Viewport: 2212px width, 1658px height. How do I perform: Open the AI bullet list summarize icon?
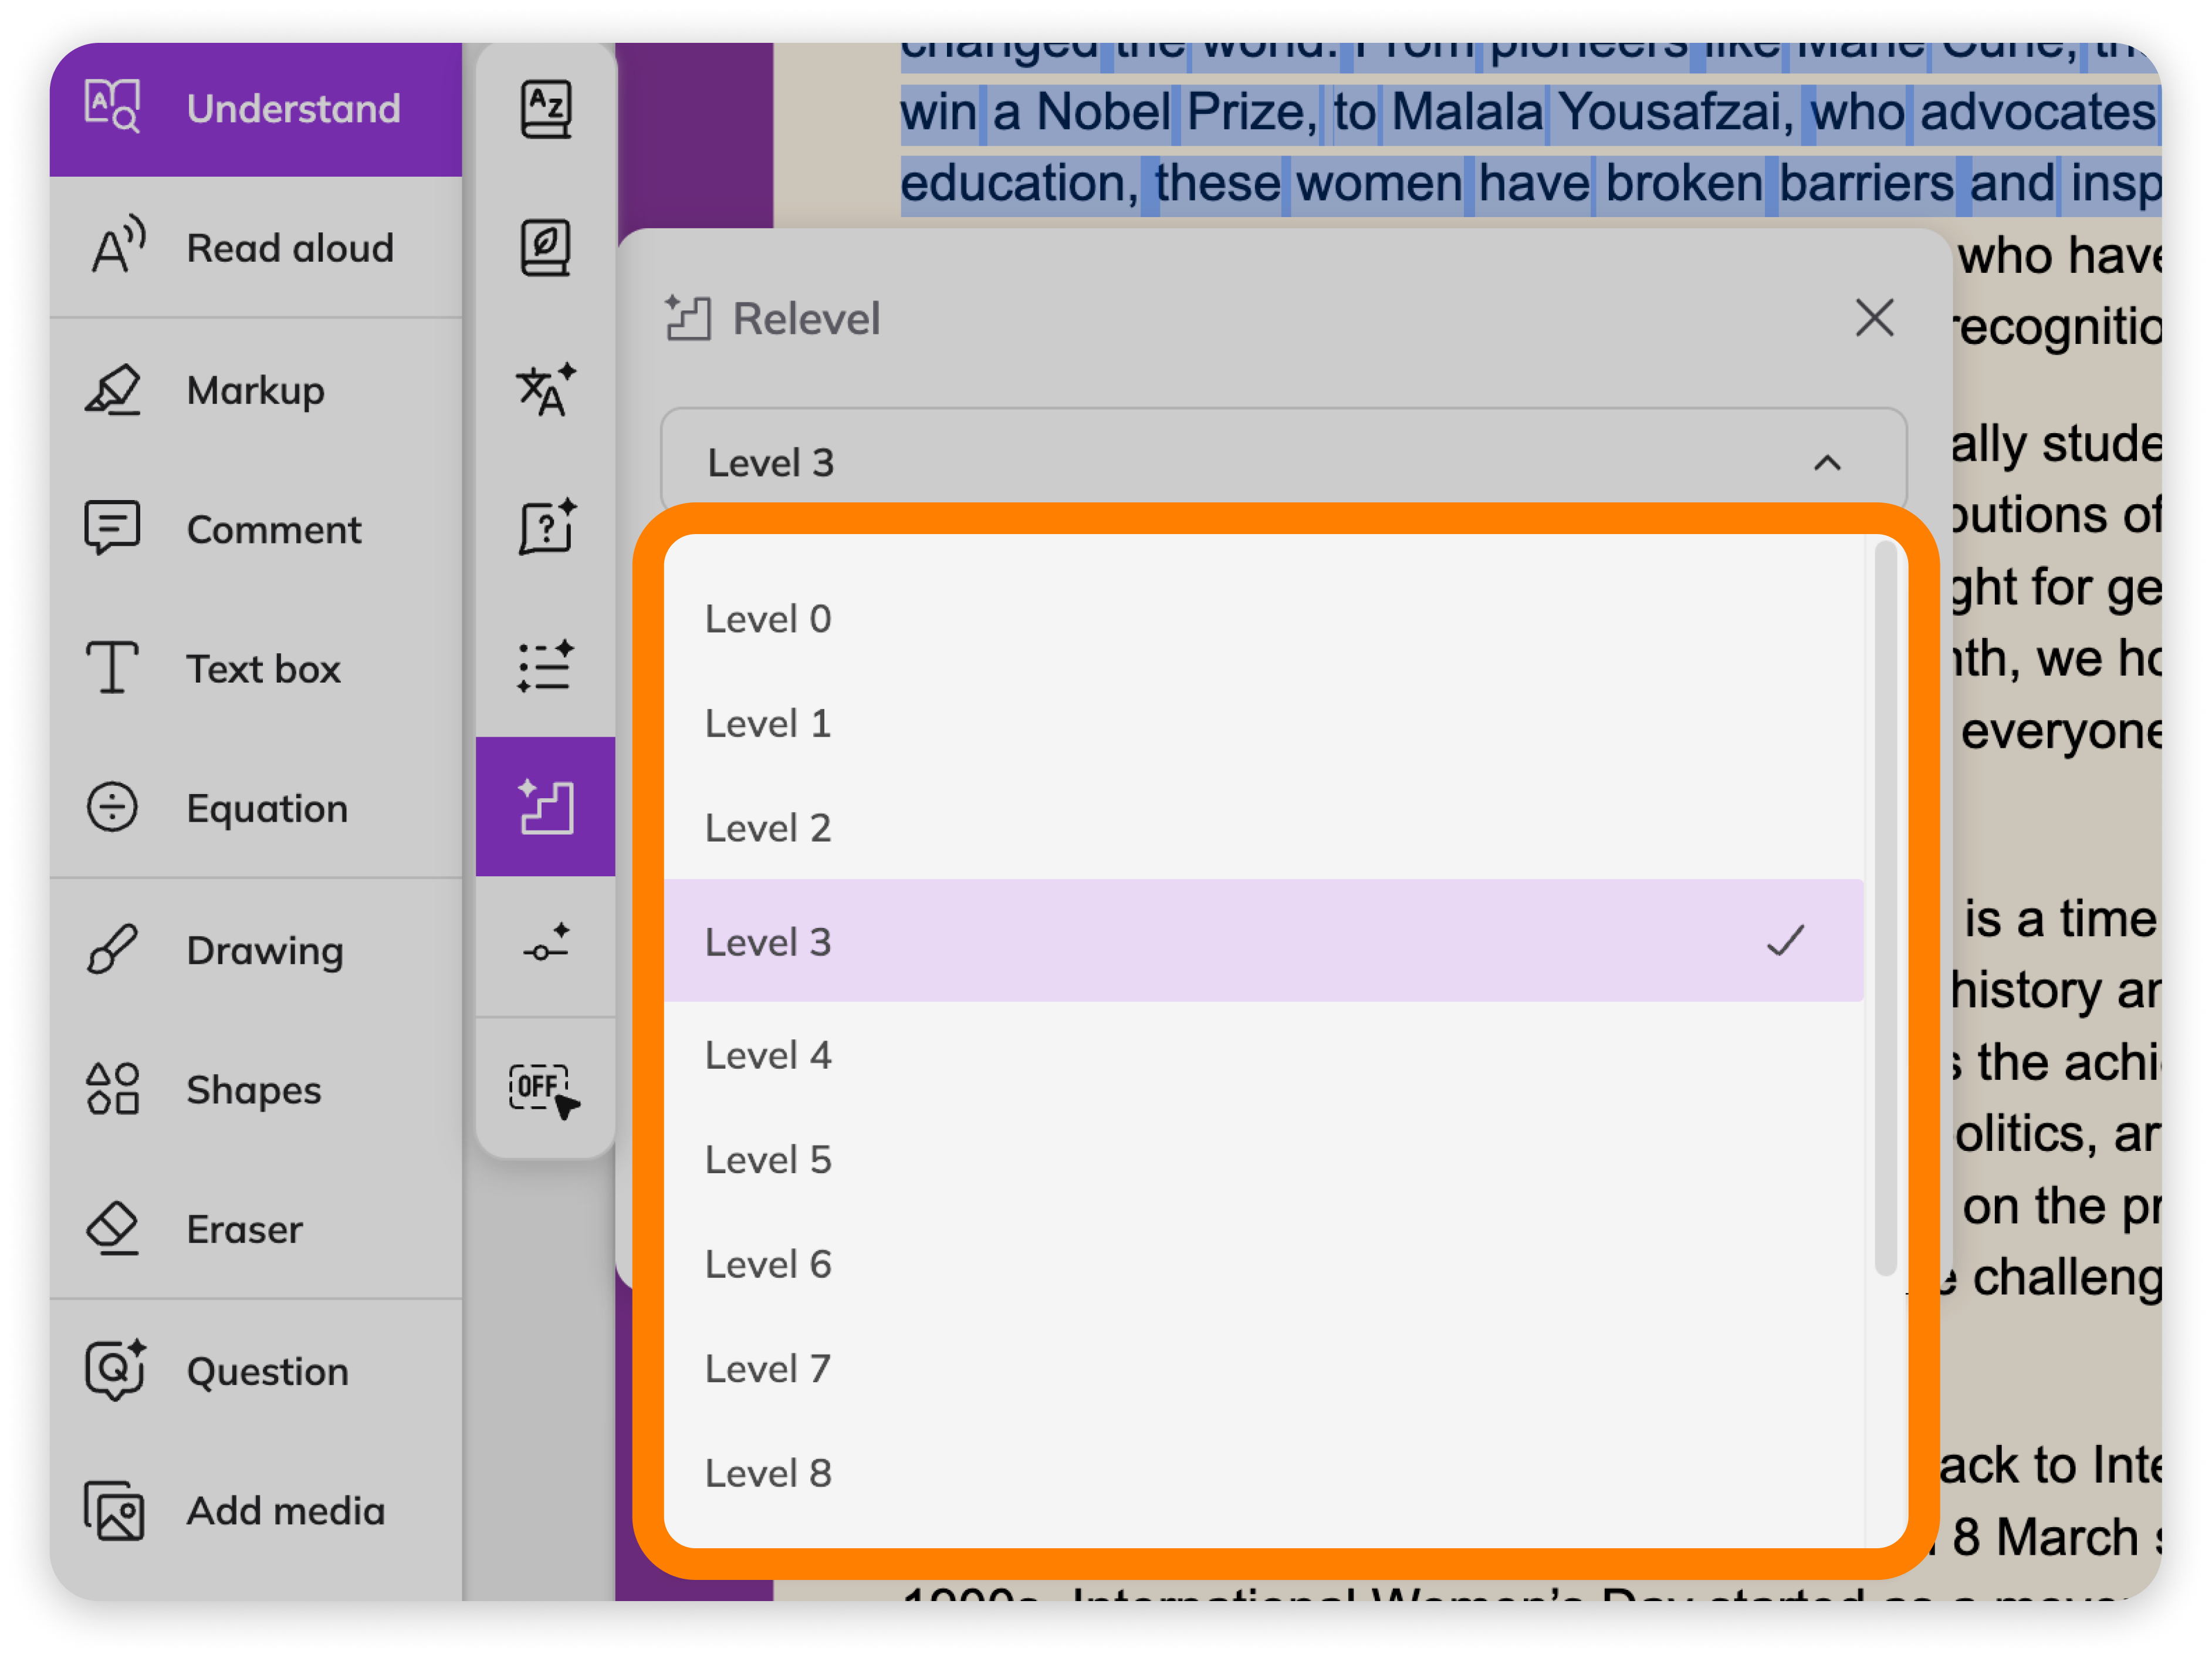coord(546,666)
